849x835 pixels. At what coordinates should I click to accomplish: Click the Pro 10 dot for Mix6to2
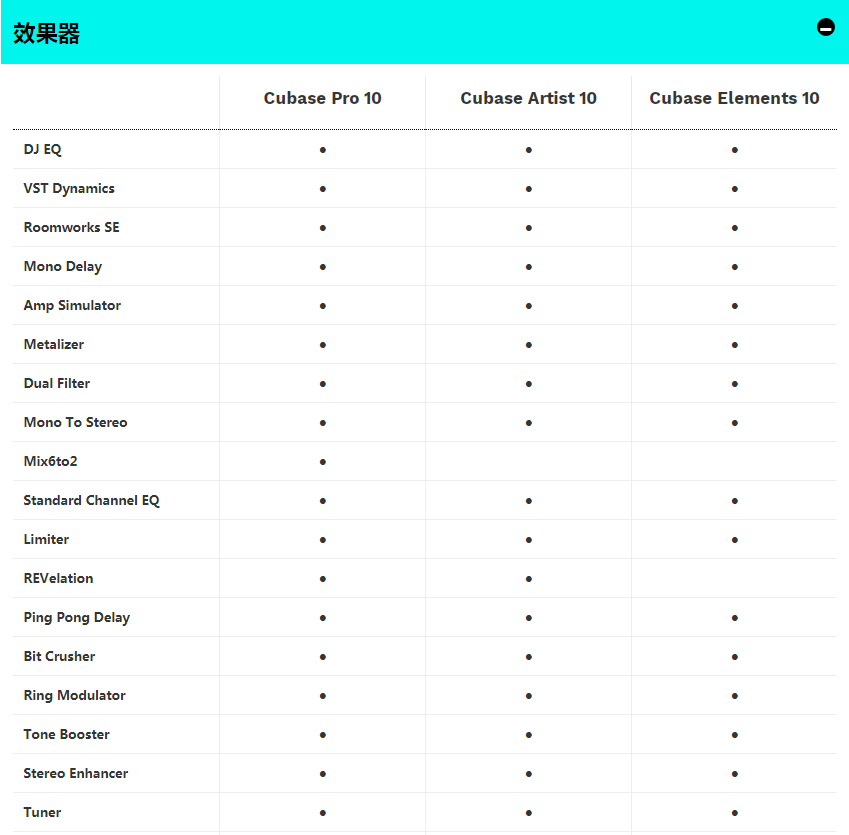point(323,462)
